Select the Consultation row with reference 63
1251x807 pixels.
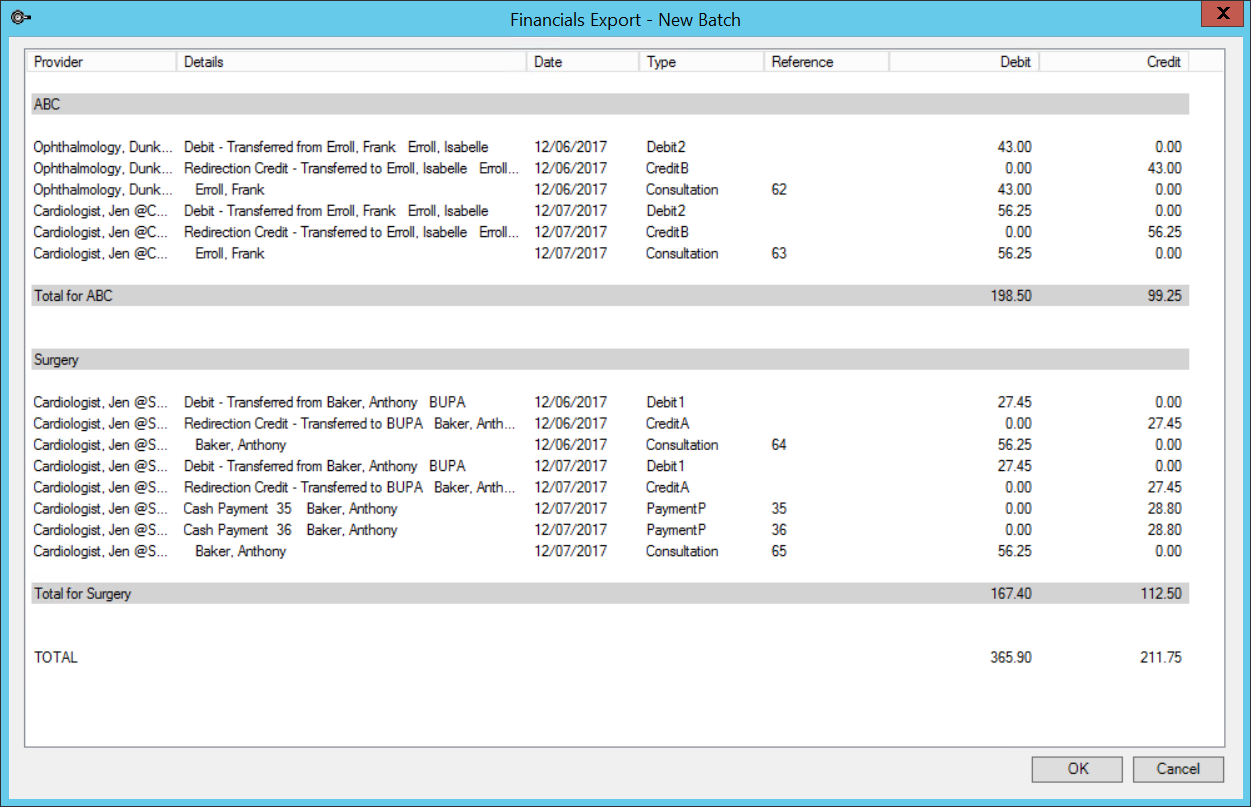[608, 253]
